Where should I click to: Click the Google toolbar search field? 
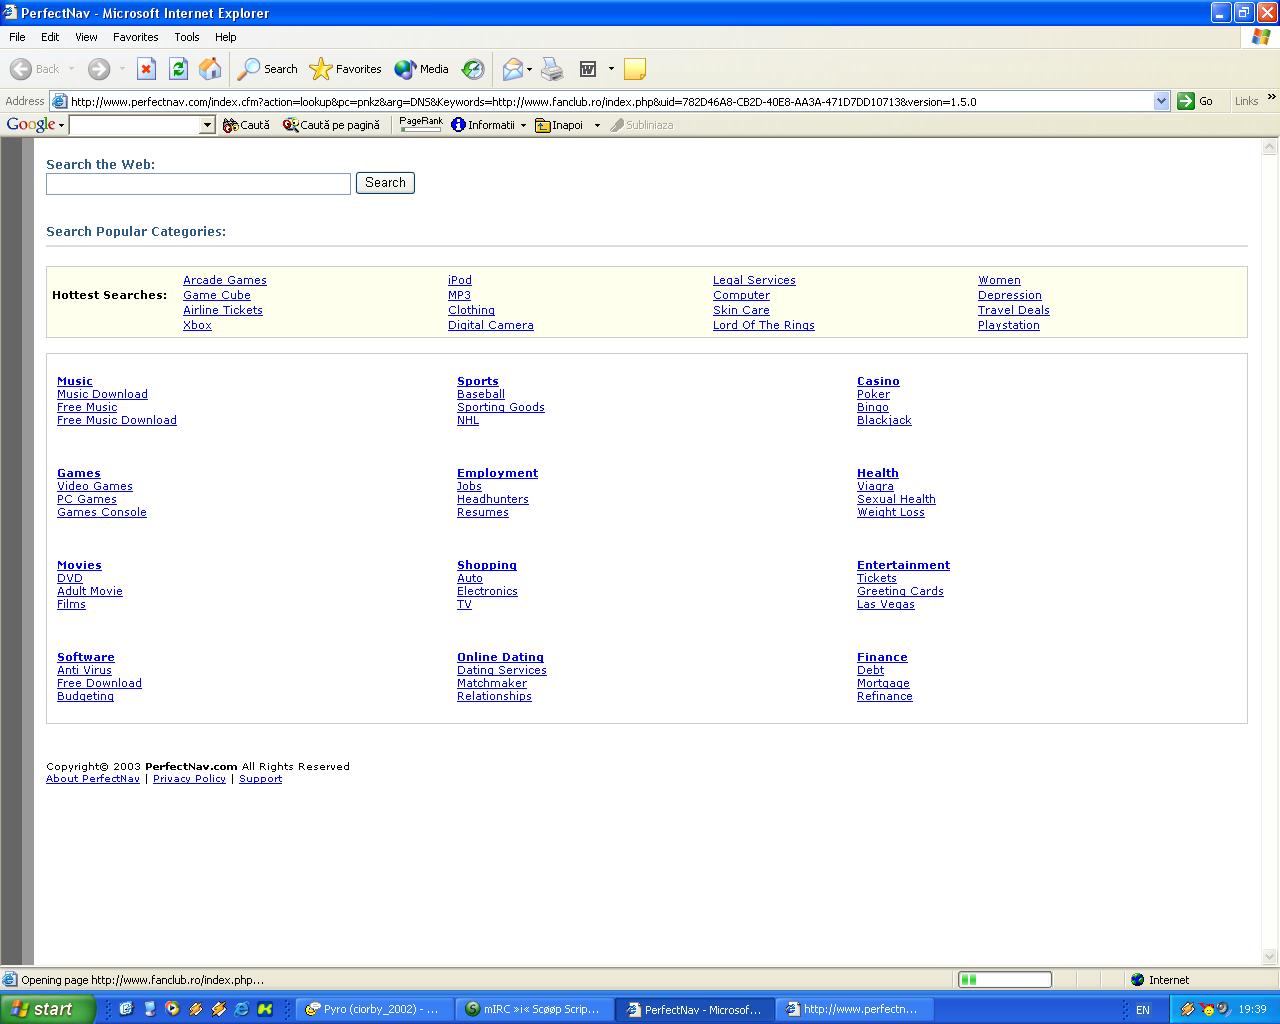coord(135,125)
